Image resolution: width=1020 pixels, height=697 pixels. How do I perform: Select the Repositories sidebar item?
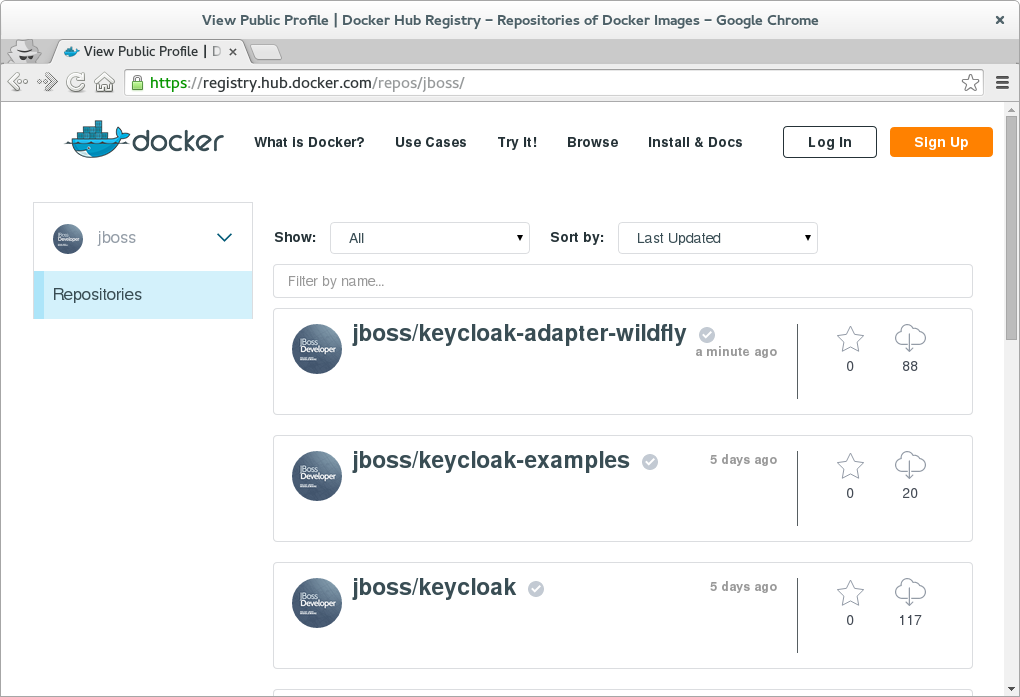(x=97, y=294)
